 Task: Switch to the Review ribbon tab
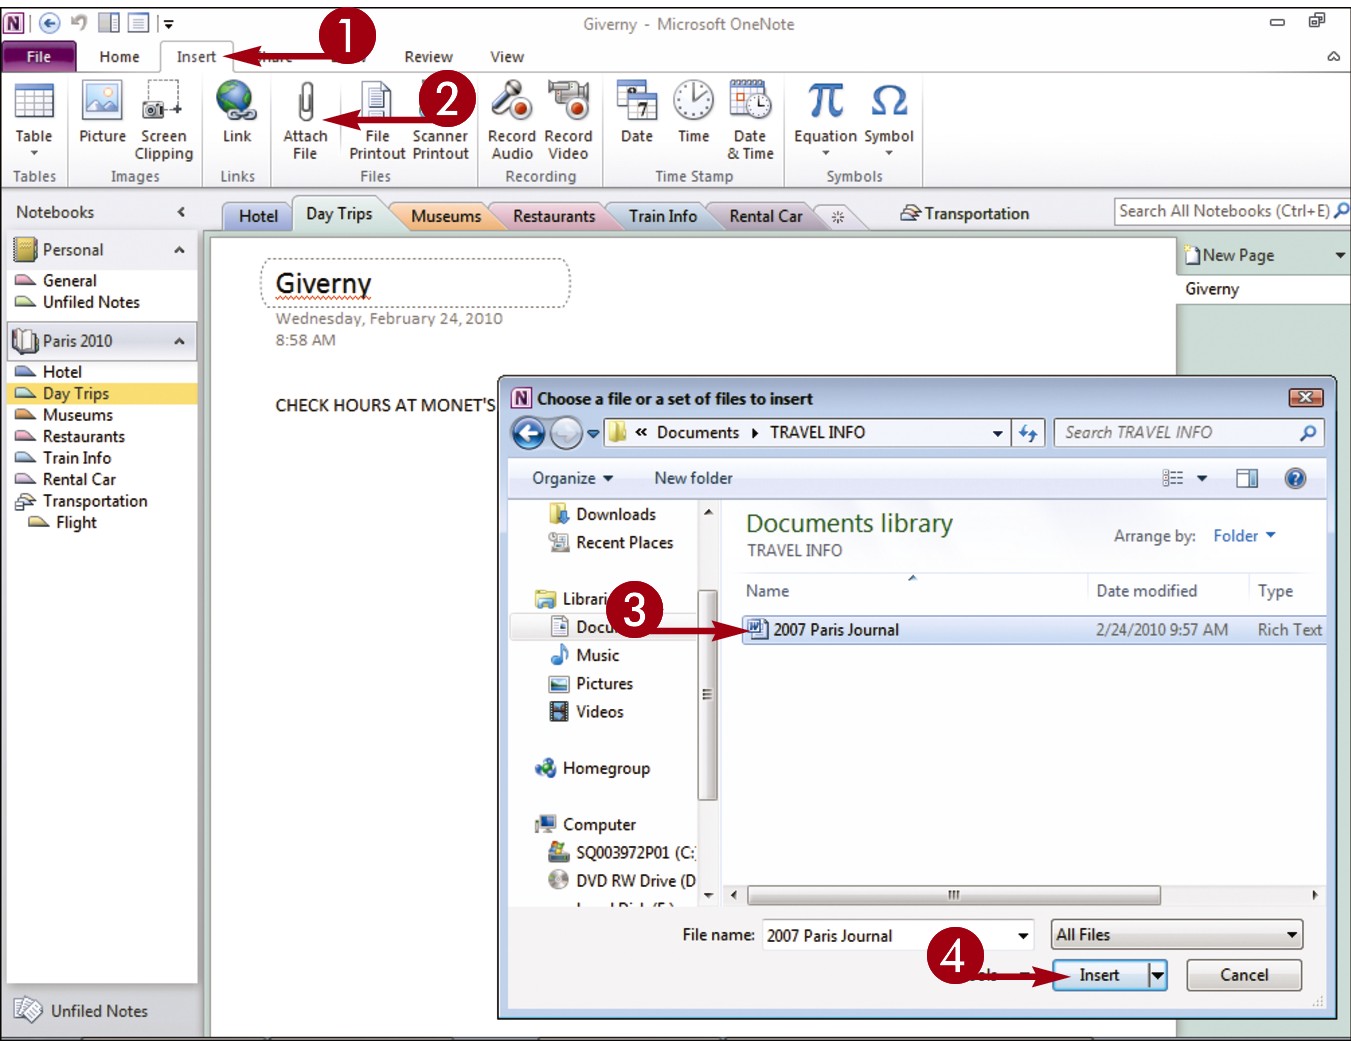click(x=428, y=57)
